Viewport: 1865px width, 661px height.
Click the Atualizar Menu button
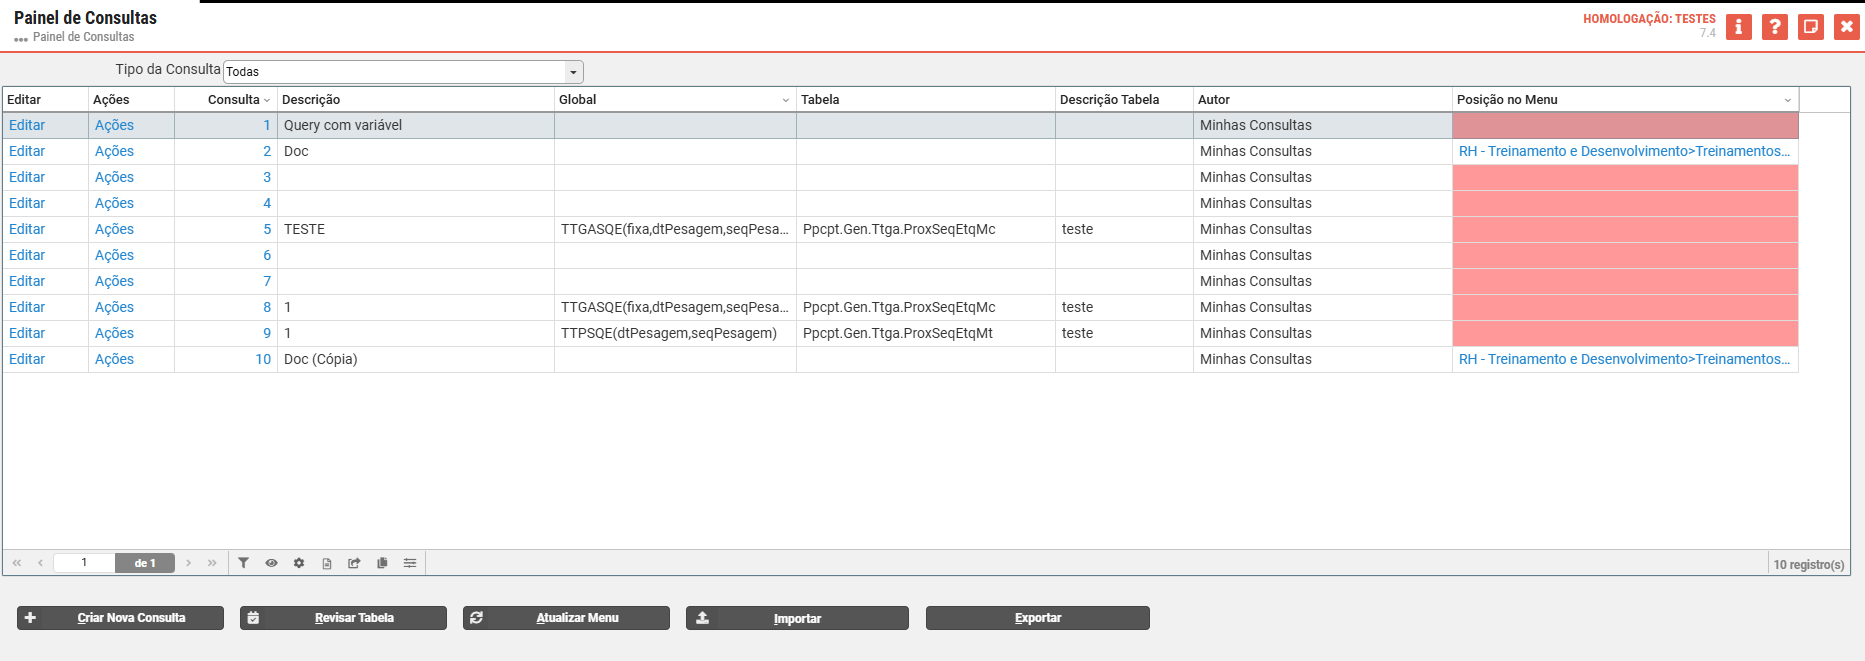pyautogui.click(x=566, y=618)
